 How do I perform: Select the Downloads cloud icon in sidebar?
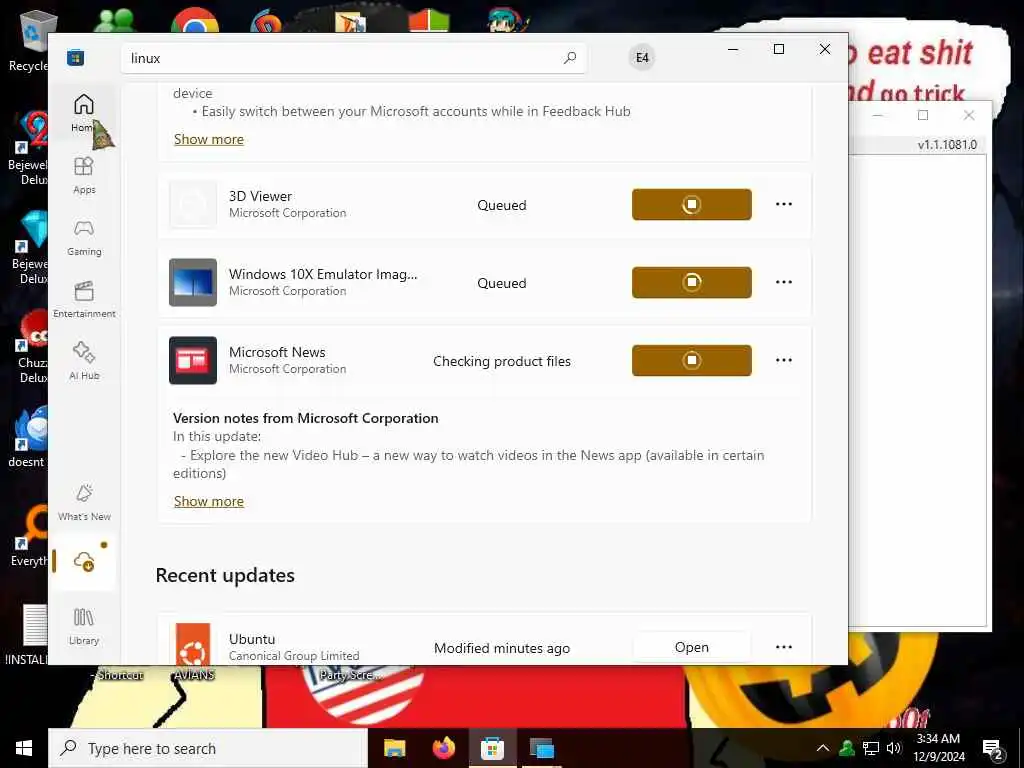coord(84,561)
